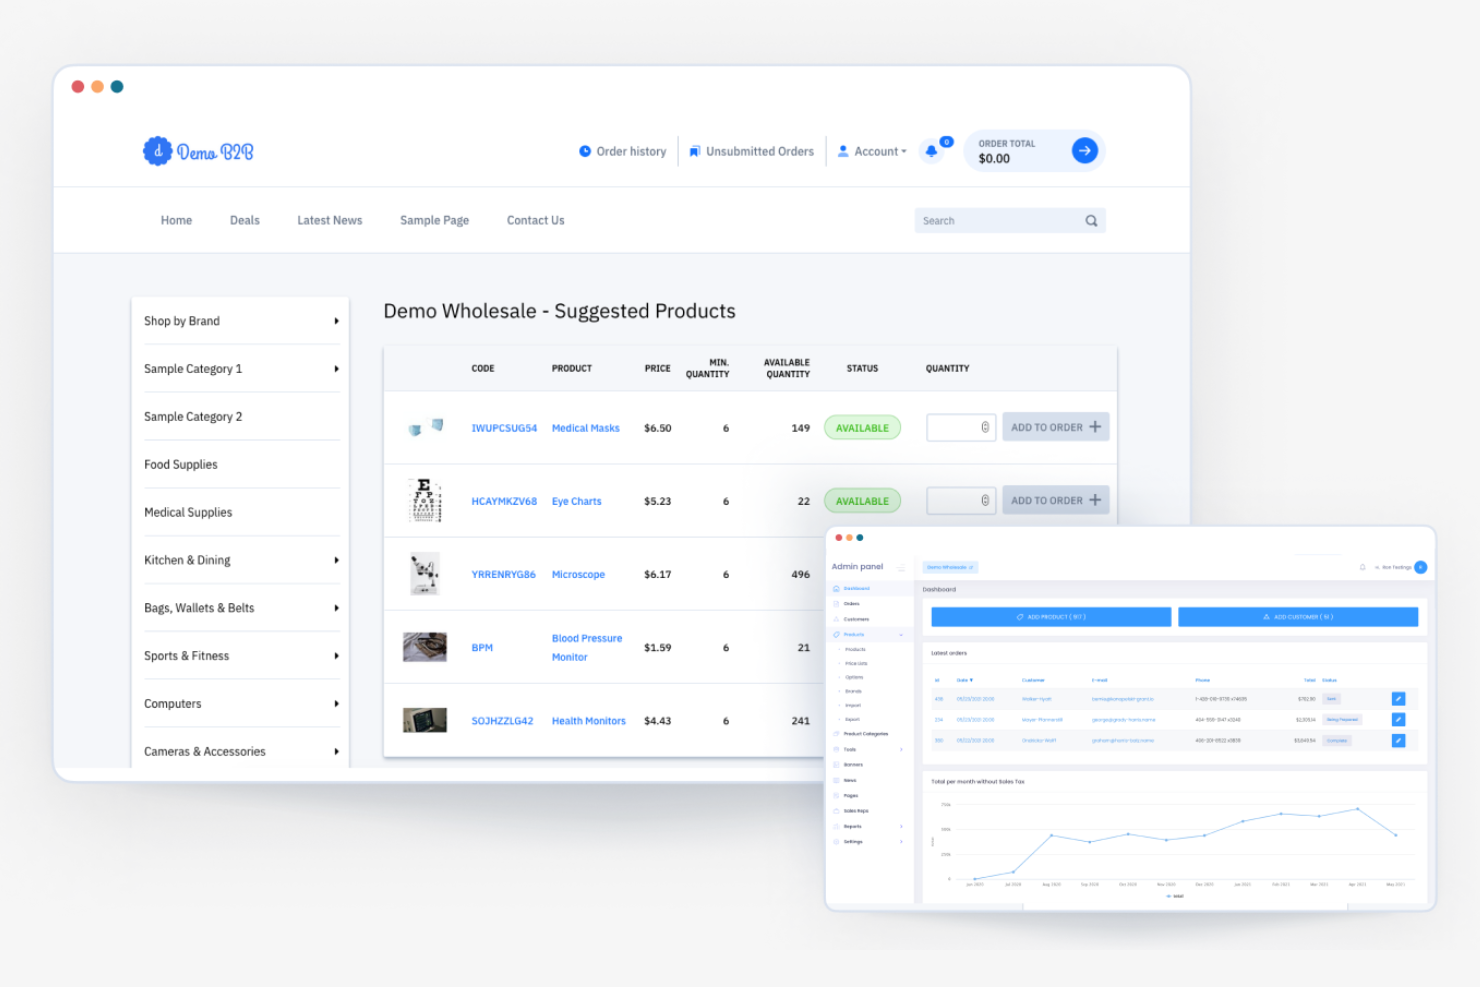Click the Order history clock icon
This screenshot has width=1480, height=987.
pos(585,151)
